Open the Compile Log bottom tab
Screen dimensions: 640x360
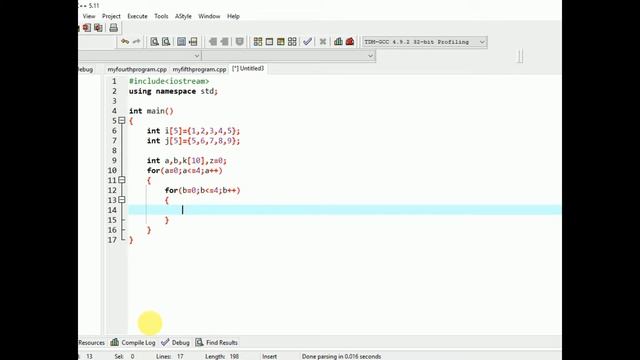(133, 342)
